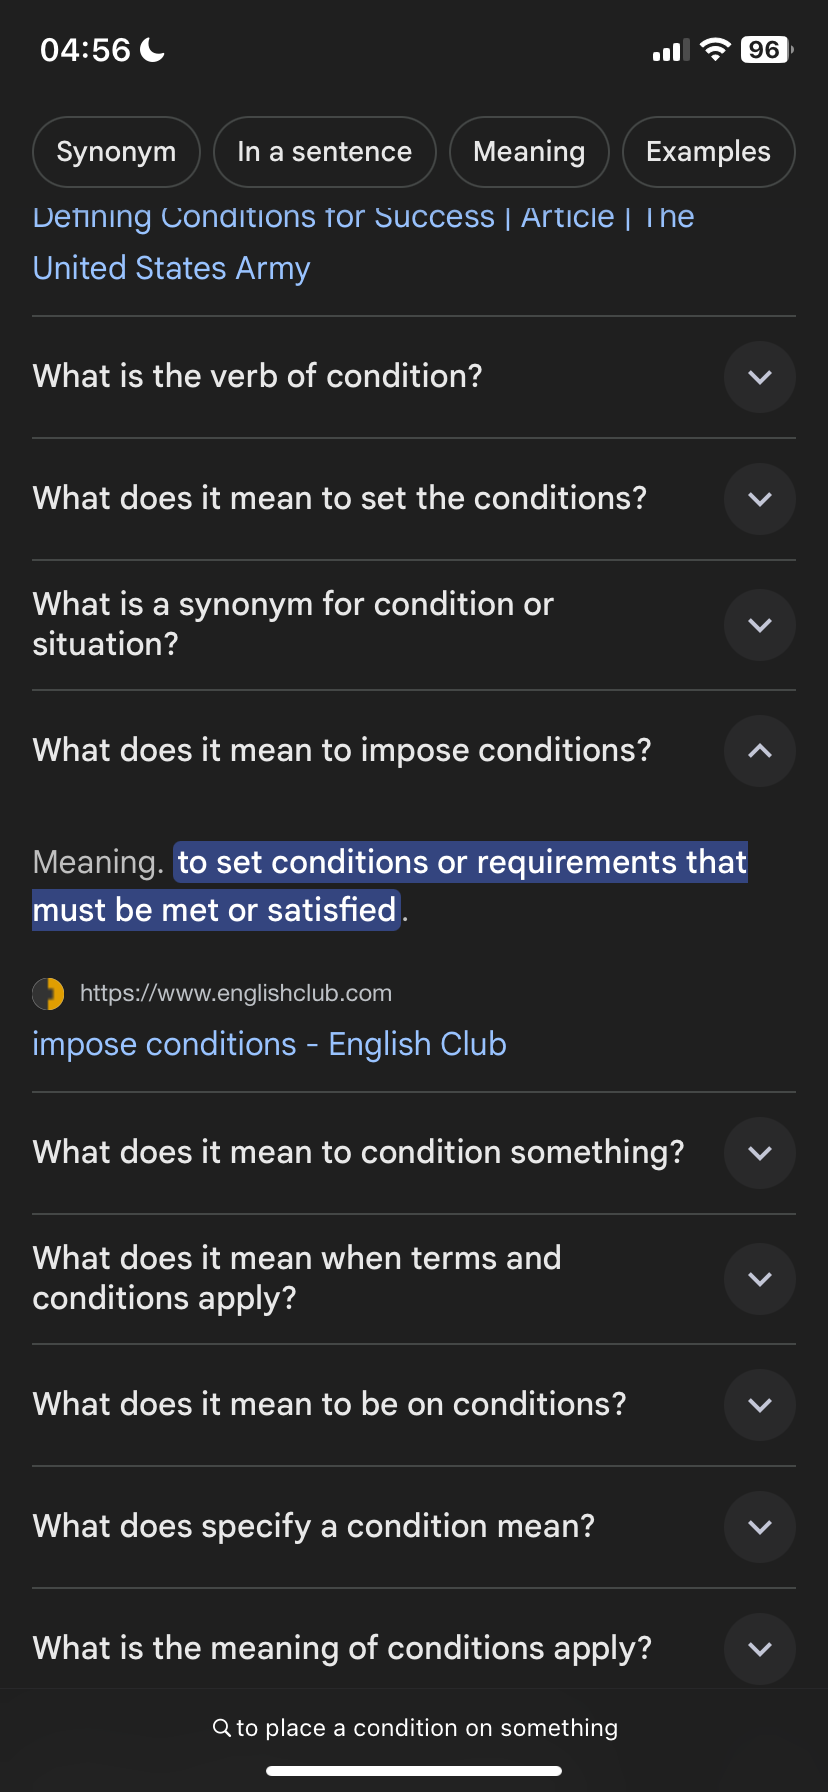This screenshot has width=828, height=1792.
Task: Open "impose conditions - English Club" link
Action: [269, 1044]
